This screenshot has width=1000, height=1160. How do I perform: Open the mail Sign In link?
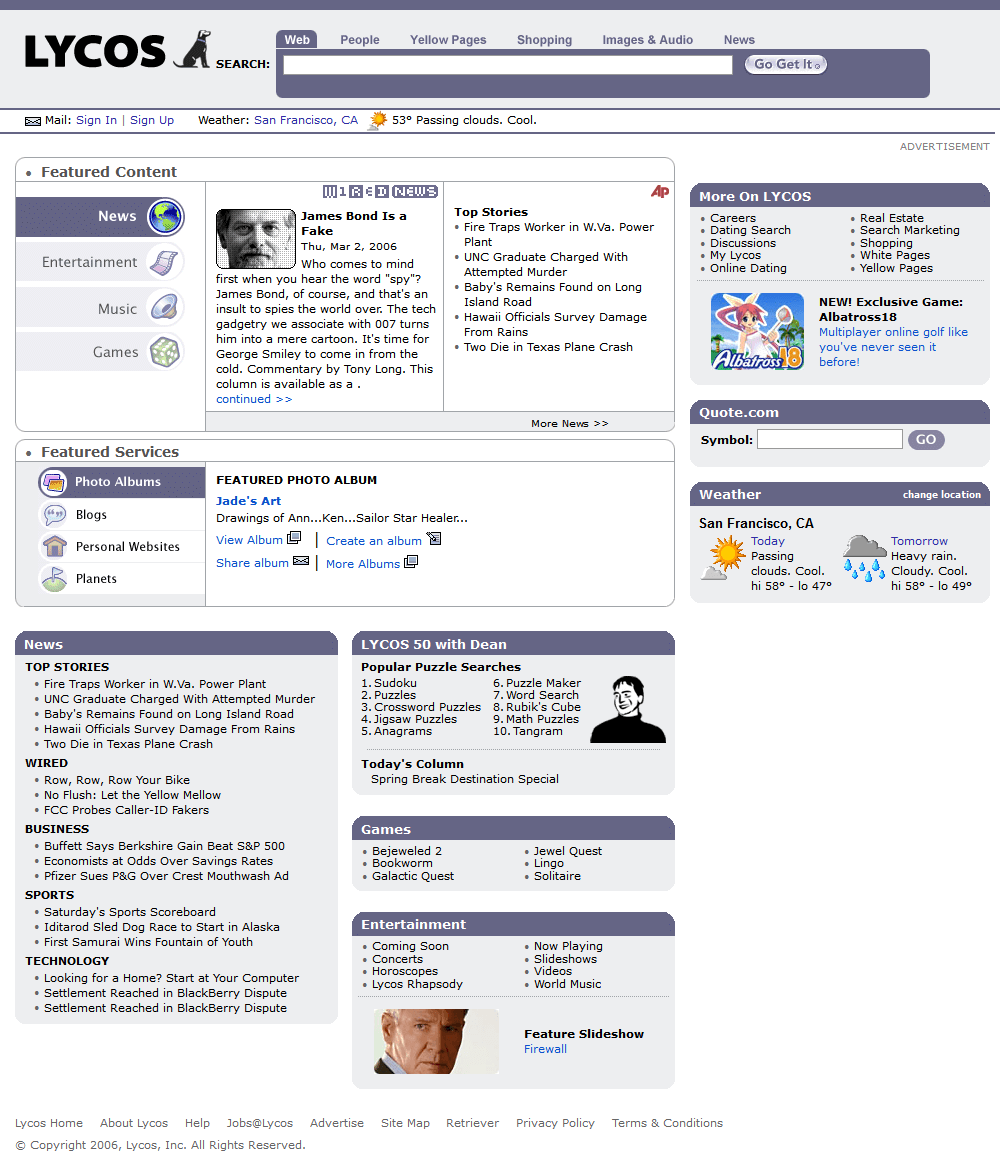click(96, 120)
